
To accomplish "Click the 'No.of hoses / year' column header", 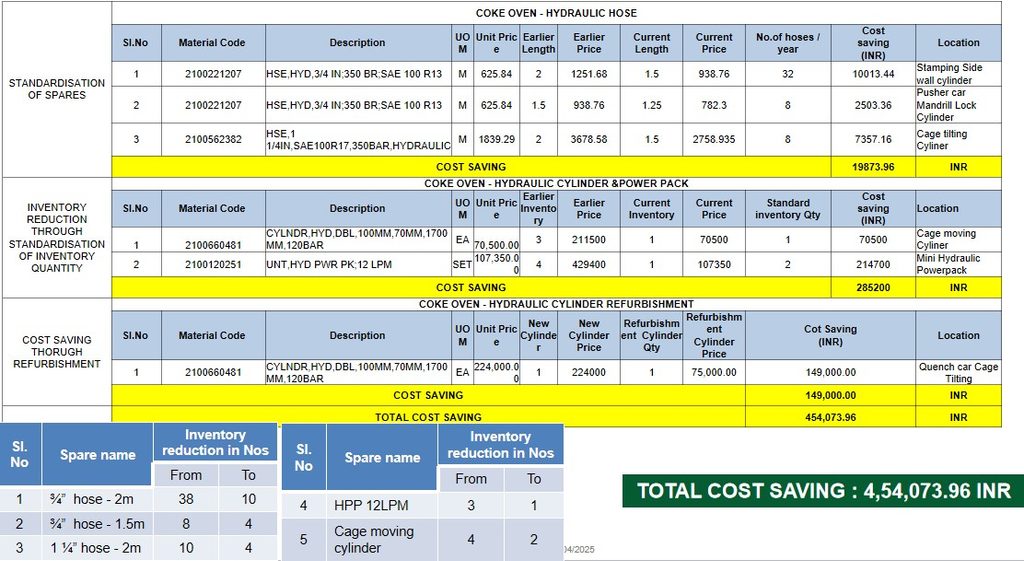I will click(x=788, y=43).
